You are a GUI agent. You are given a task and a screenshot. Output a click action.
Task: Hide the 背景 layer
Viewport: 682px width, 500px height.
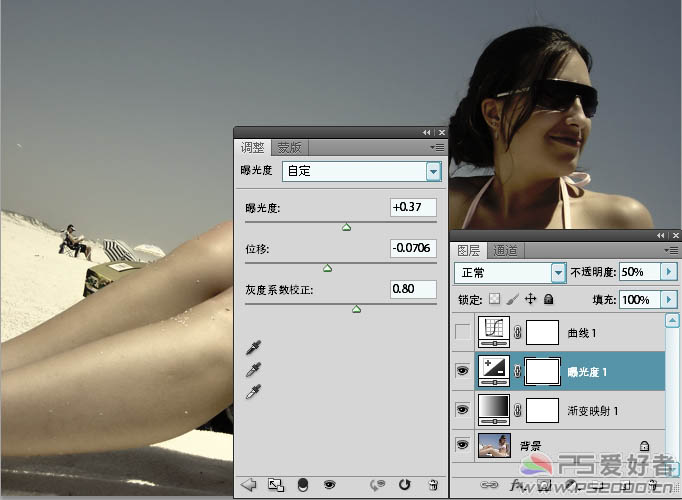pos(462,445)
